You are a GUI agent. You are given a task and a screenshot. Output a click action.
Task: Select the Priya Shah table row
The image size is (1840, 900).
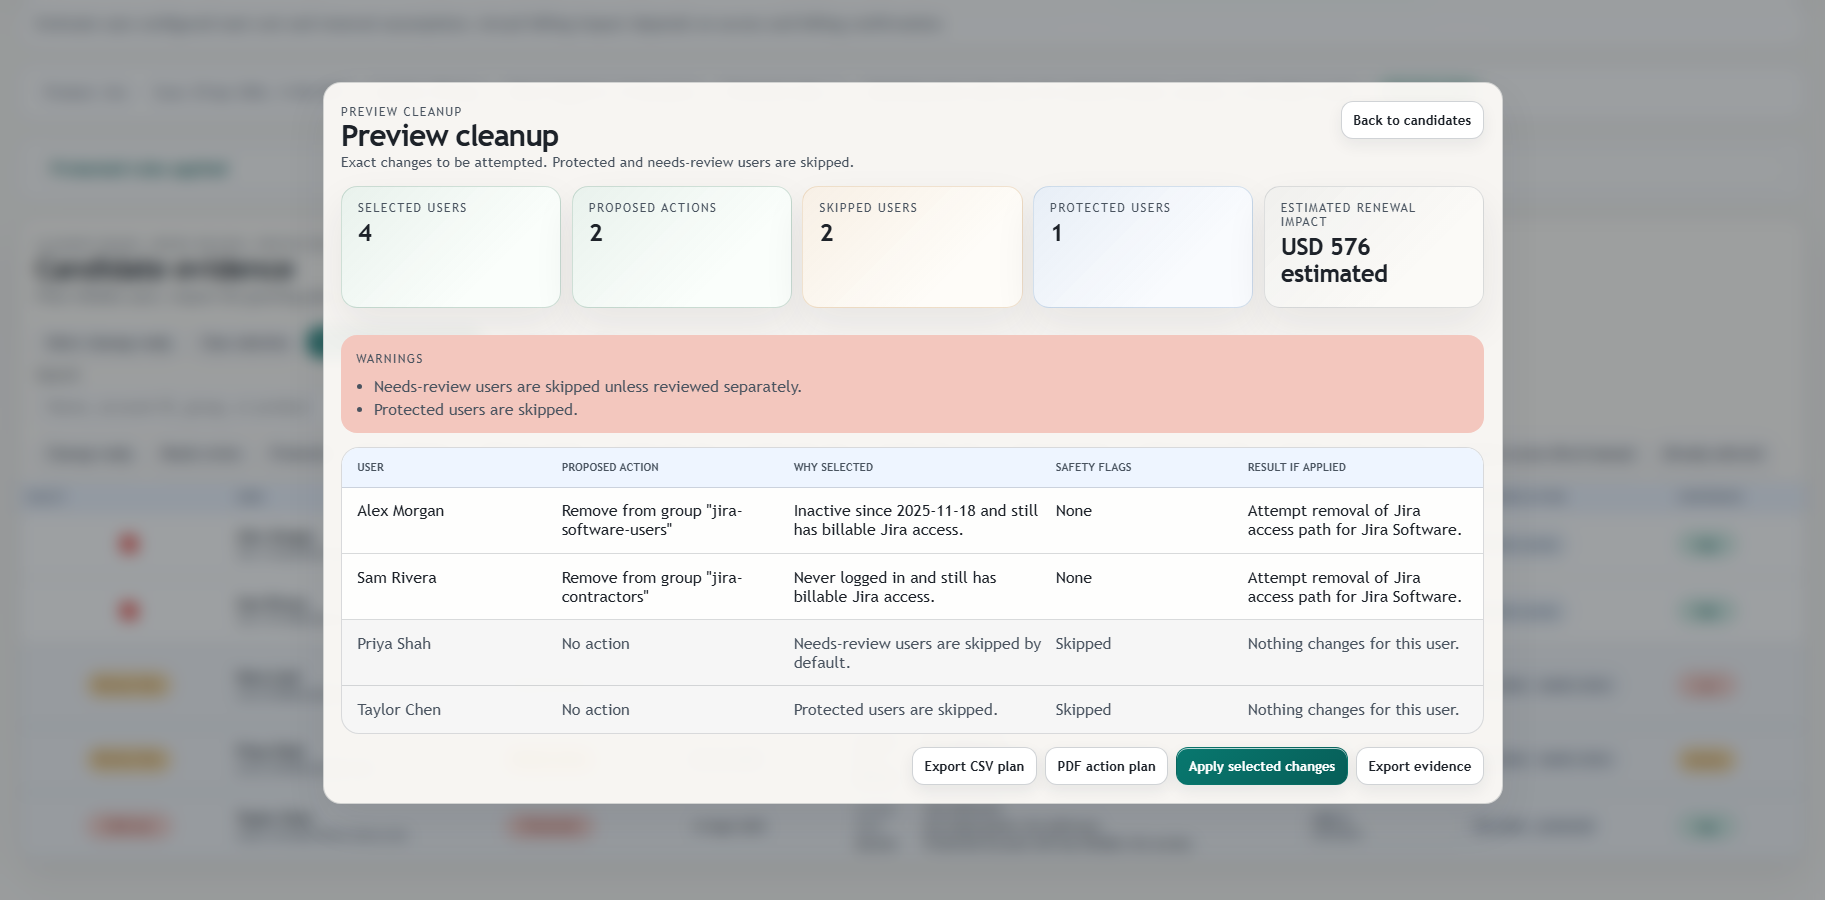tap(912, 652)
